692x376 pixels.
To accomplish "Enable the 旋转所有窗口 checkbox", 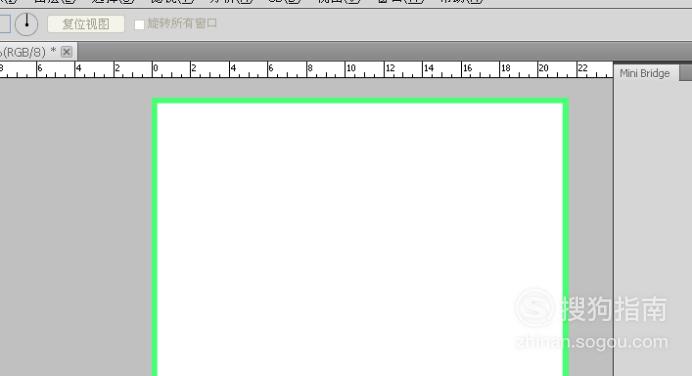I will 139,24.
